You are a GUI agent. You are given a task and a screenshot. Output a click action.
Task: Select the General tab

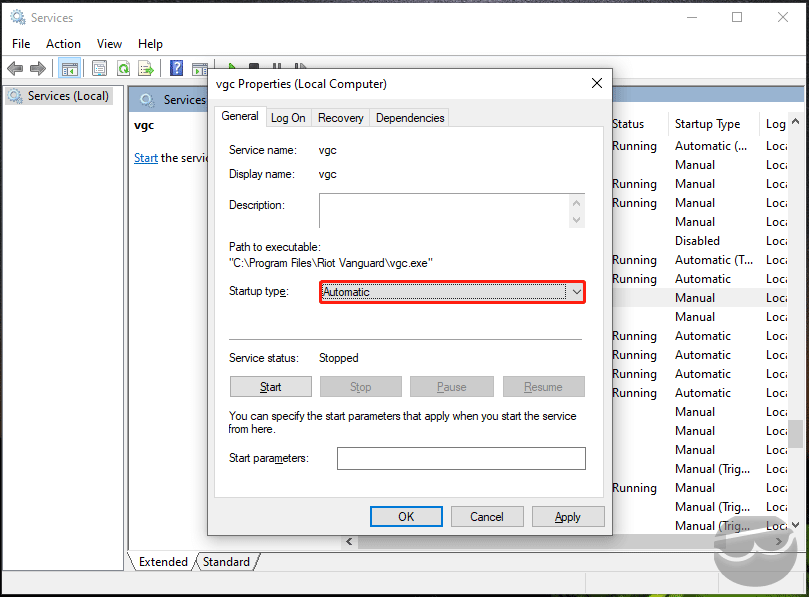(x=240, y=116)
